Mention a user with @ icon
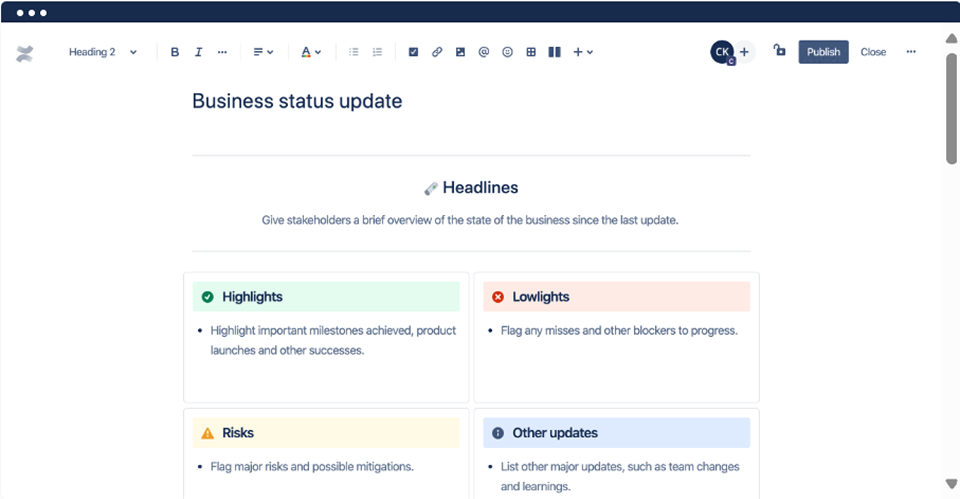The image size is (960, 499). (x=484, y=52)
